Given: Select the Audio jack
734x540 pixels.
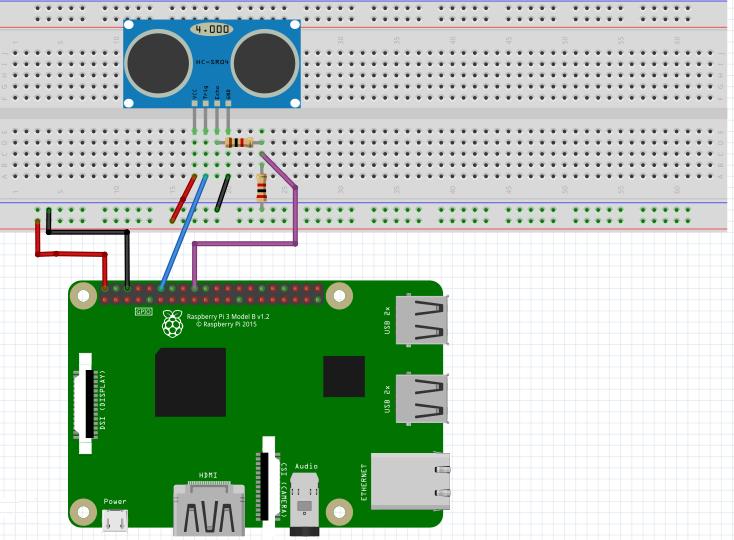Looking at the screenshot, I should pyautogui.click(x=305, y=504).
